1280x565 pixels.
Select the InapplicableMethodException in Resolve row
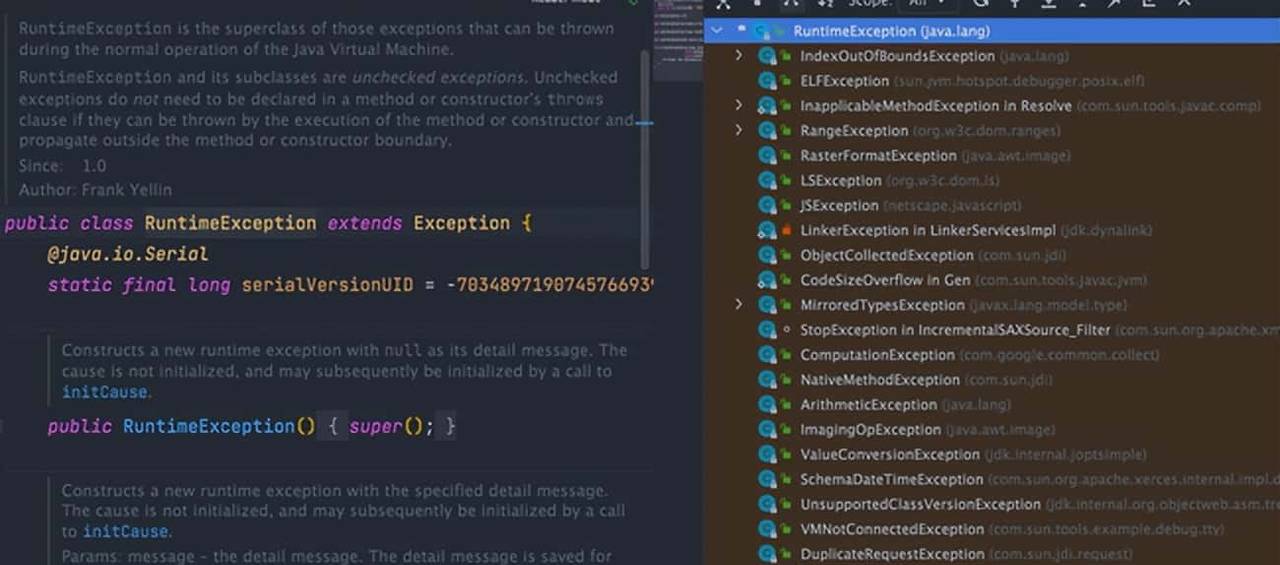pos(991,106)
